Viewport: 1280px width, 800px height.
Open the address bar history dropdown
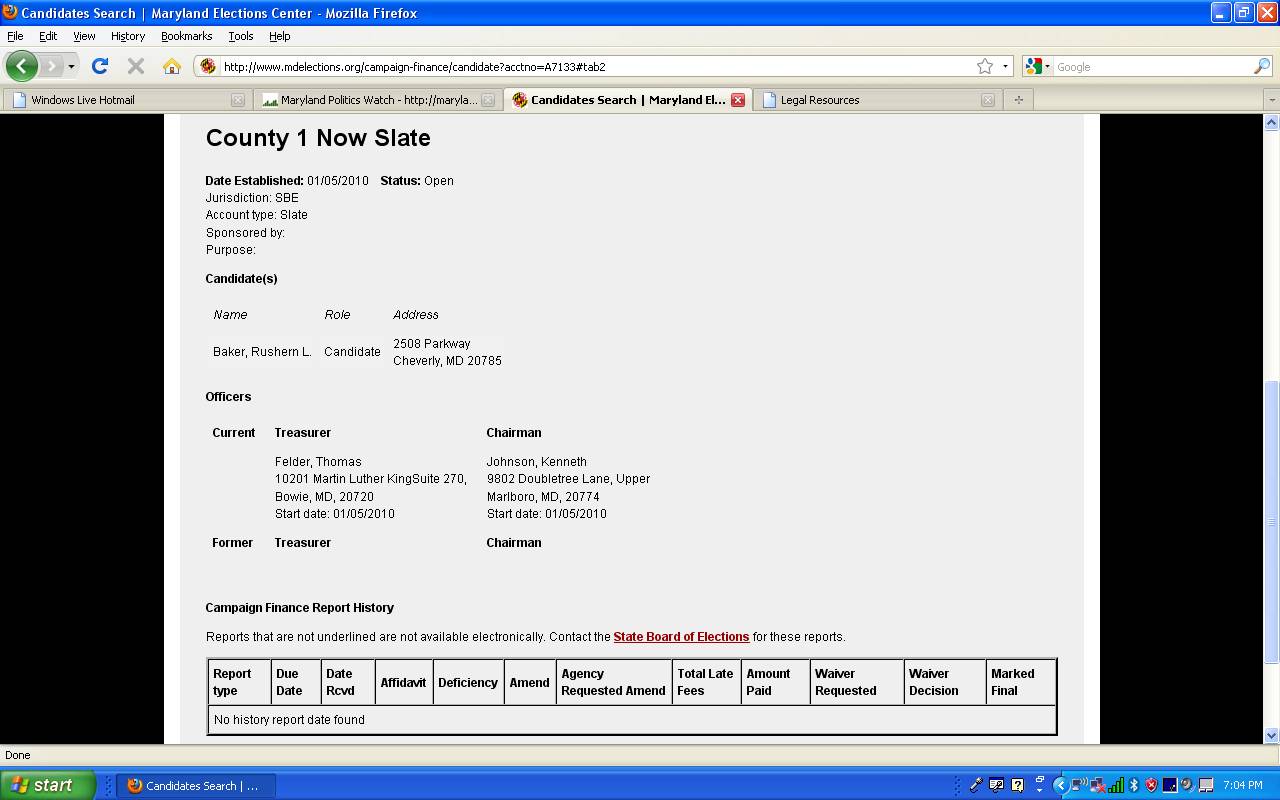pyautogui.click(x=1005, y=67)
